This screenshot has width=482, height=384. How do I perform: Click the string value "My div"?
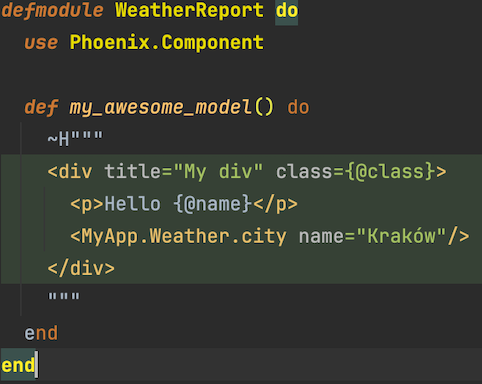click(x=218, y=172)
